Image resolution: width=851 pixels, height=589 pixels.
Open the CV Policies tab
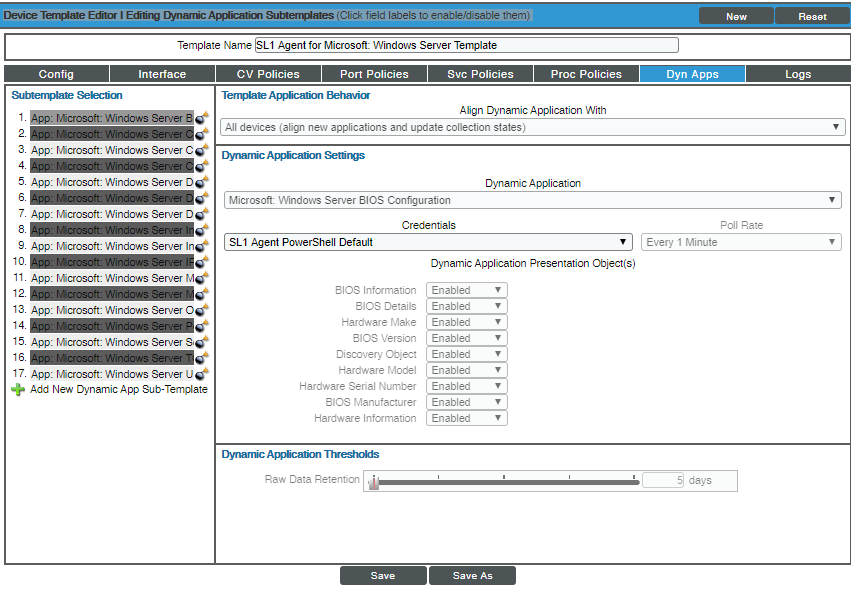(x=268, y=74)
